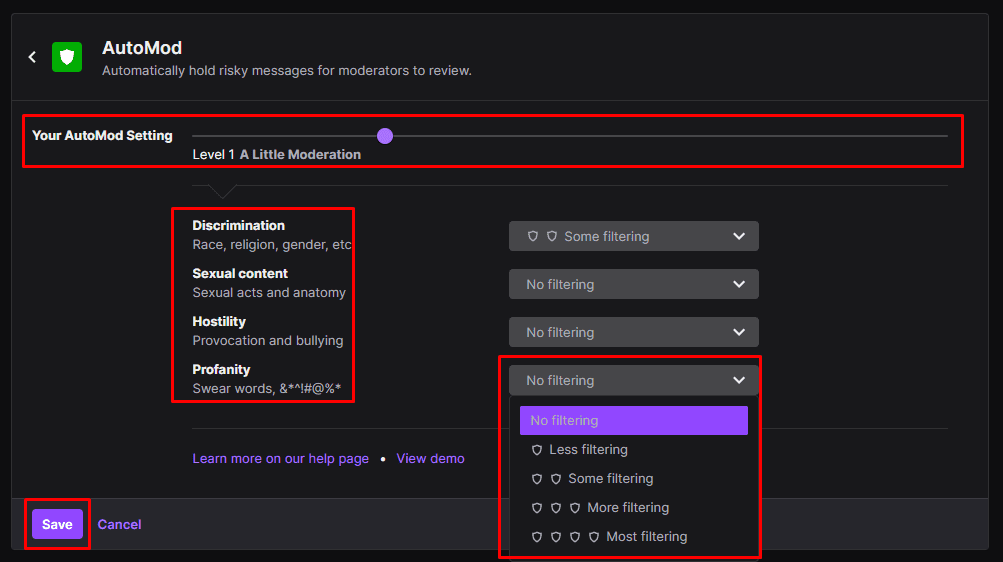This screenshot has width=1003, height=562.
Task: Click the Save button
Action: tap(58, 524)
